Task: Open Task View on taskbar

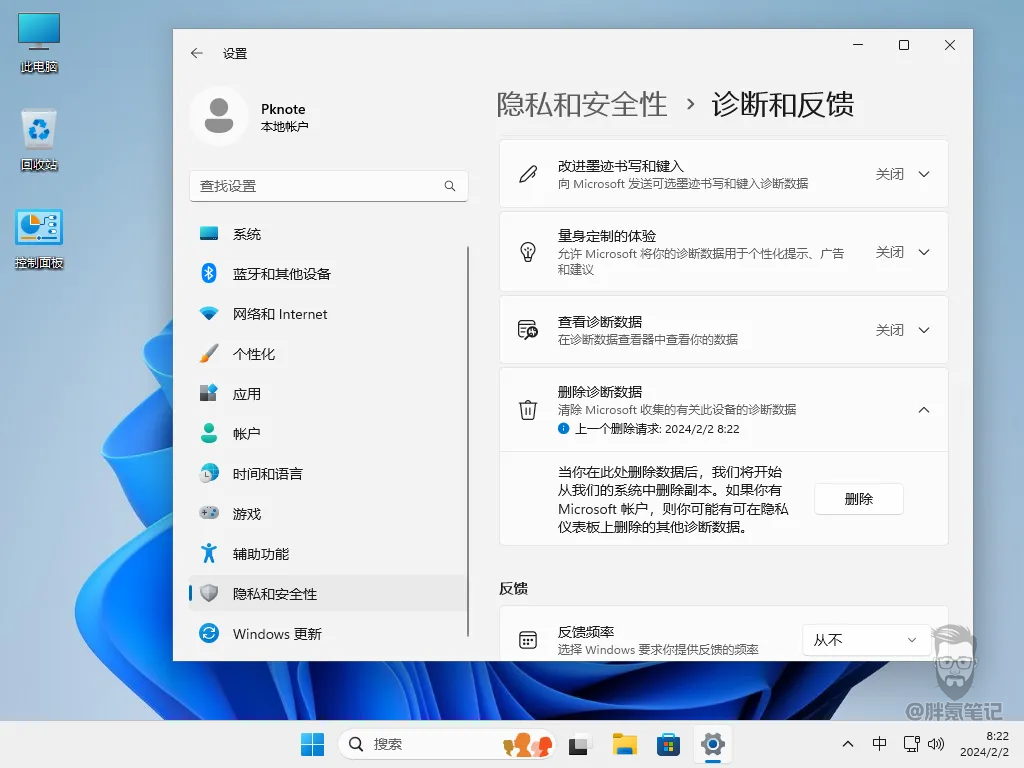Action: coord(579,744)
